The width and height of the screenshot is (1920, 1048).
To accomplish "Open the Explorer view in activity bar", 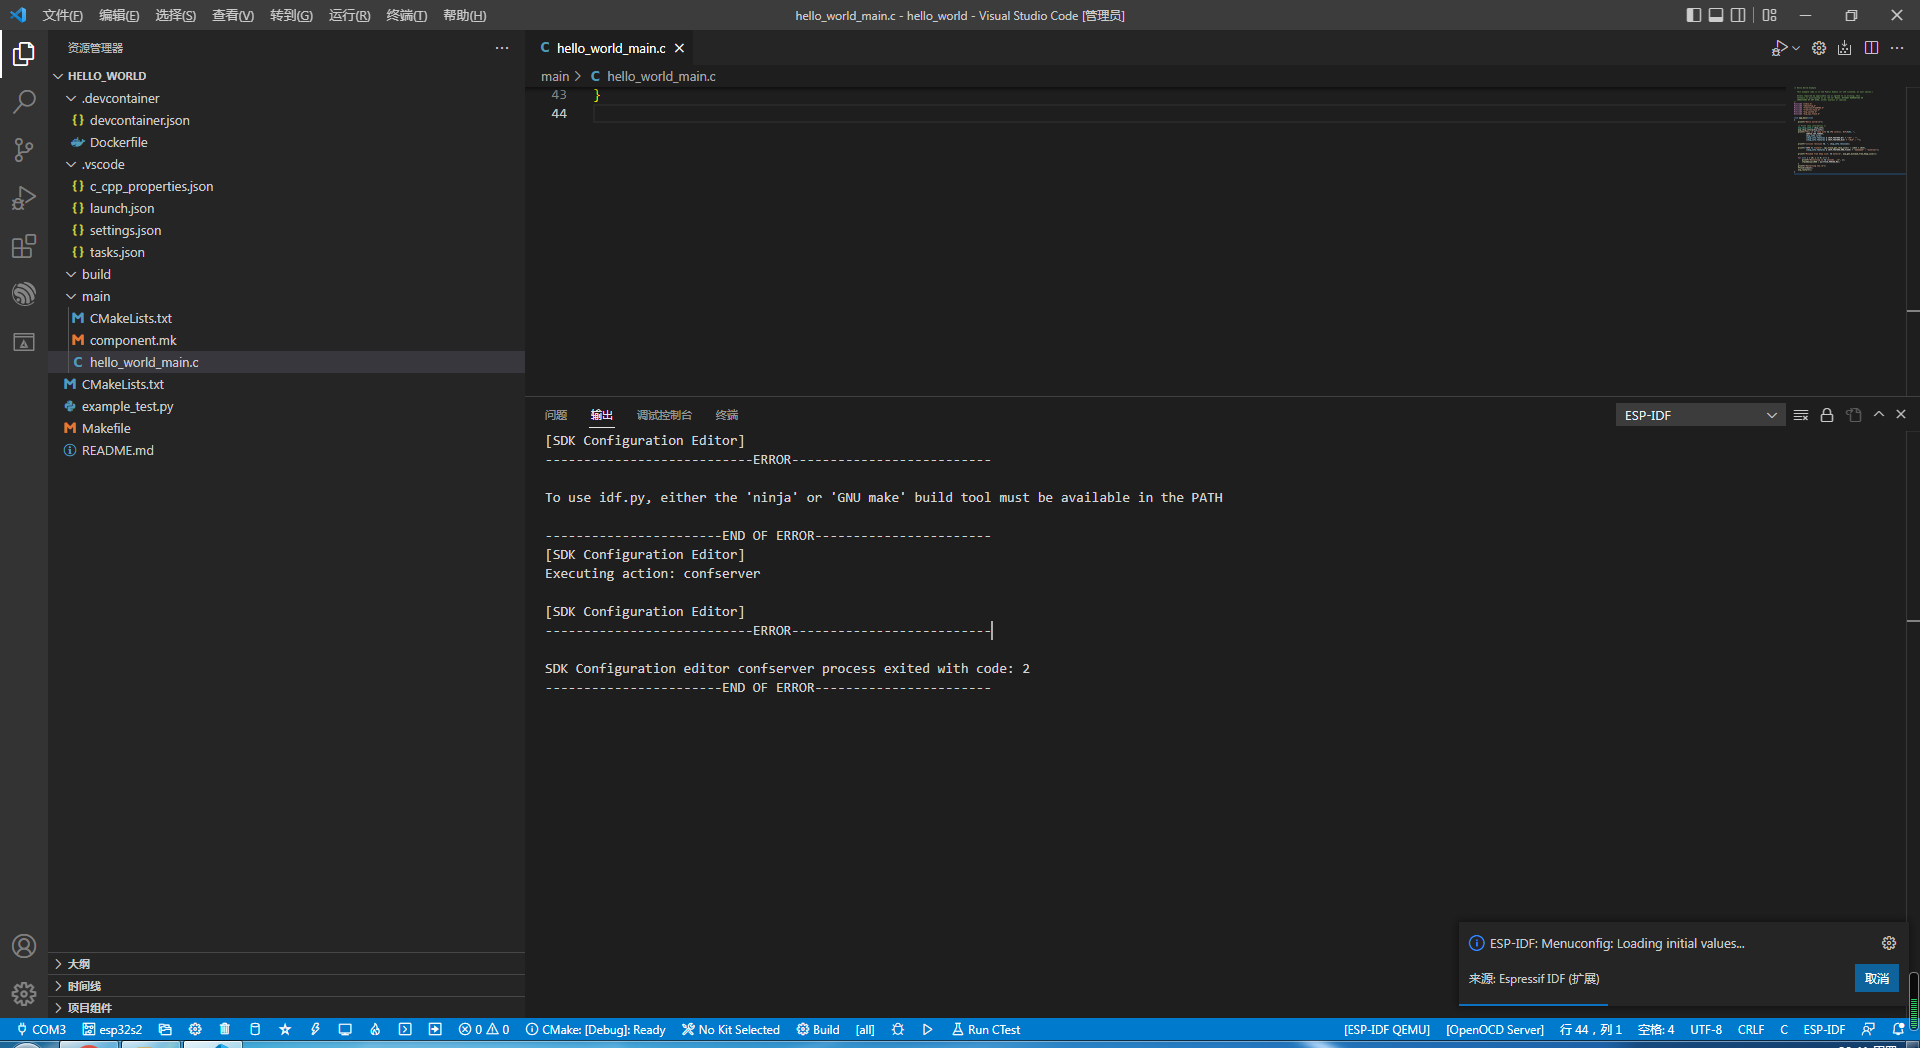I will tap(24, 53).
